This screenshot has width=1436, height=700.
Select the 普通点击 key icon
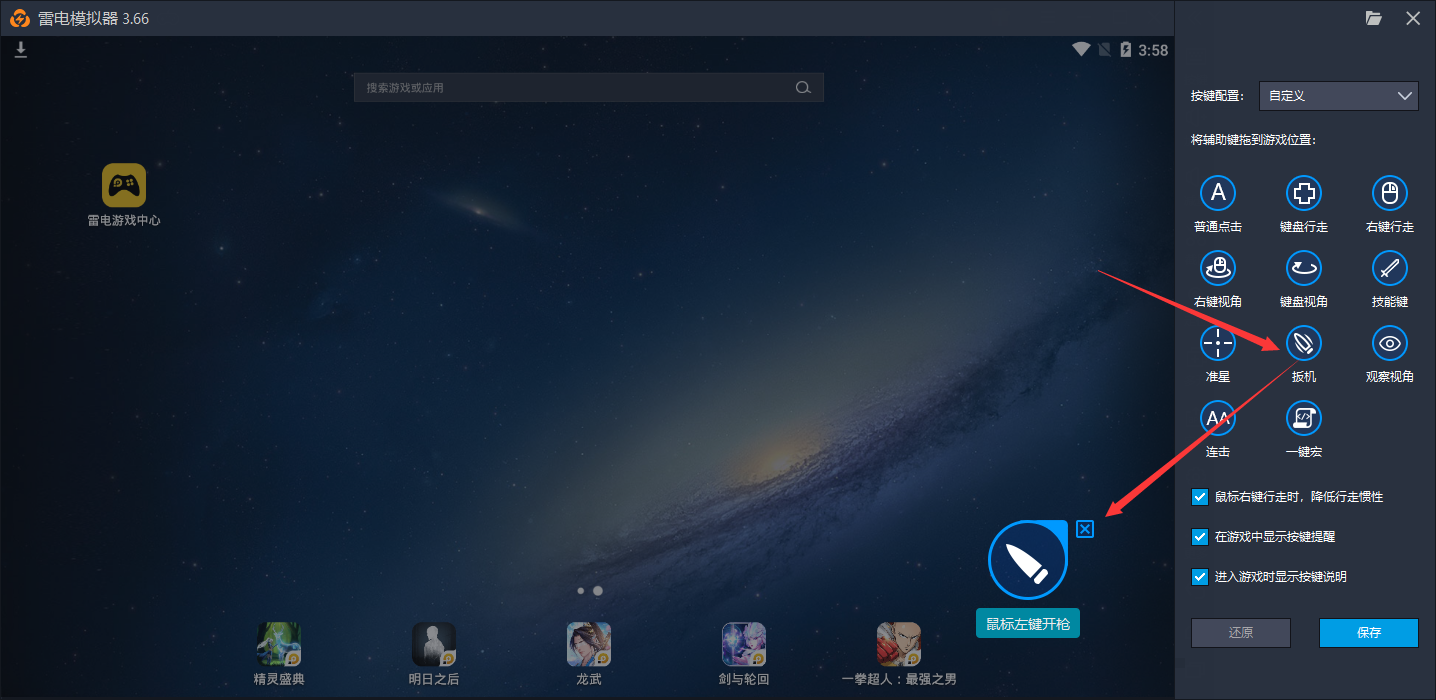point(1218,192)
